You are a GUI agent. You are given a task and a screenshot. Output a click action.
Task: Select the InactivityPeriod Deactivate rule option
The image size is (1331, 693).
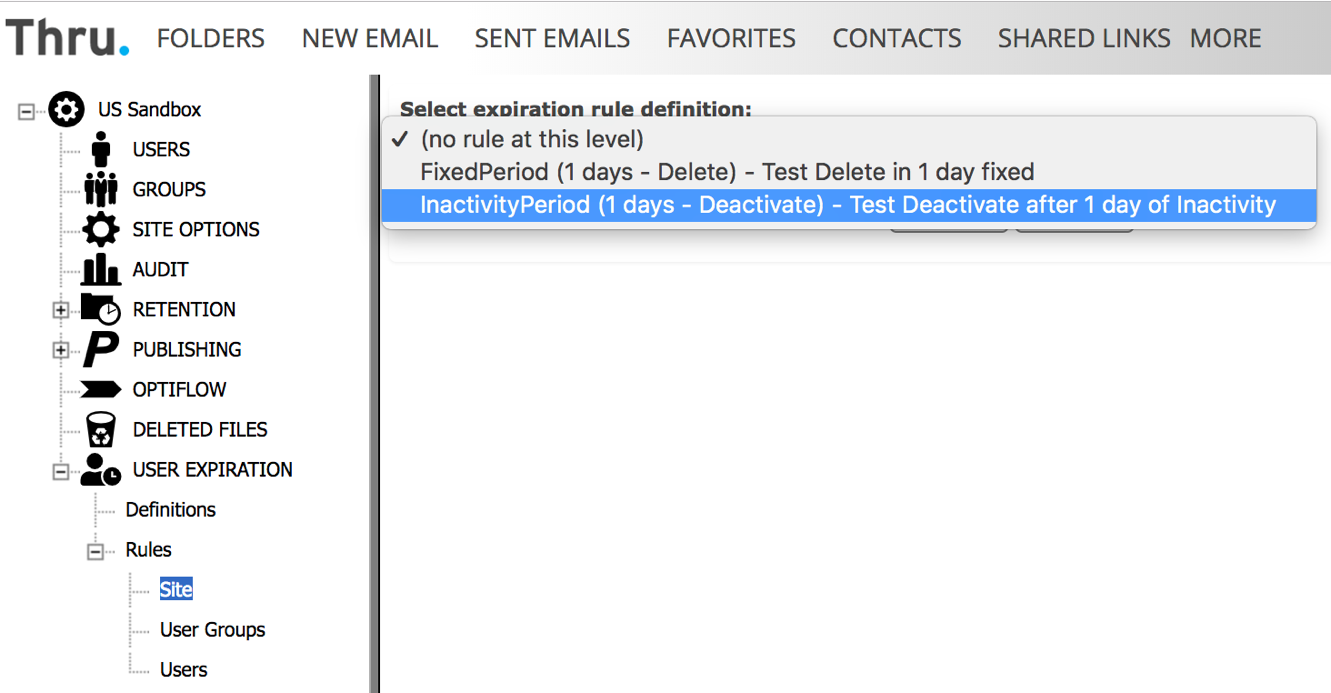(x=848, y=205)
